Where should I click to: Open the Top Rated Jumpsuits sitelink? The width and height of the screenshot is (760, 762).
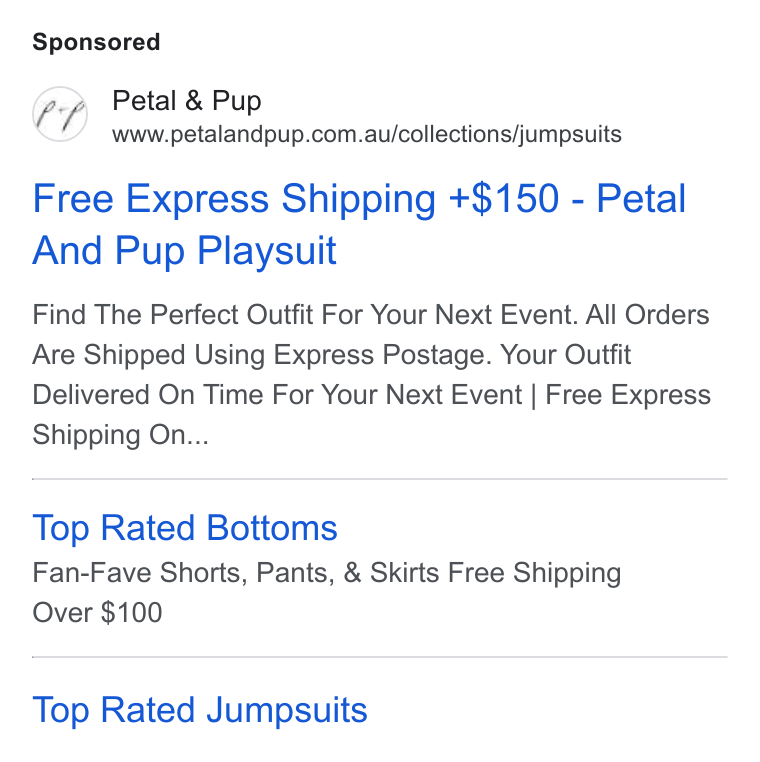pyautogui.click(x=200, y=710)
